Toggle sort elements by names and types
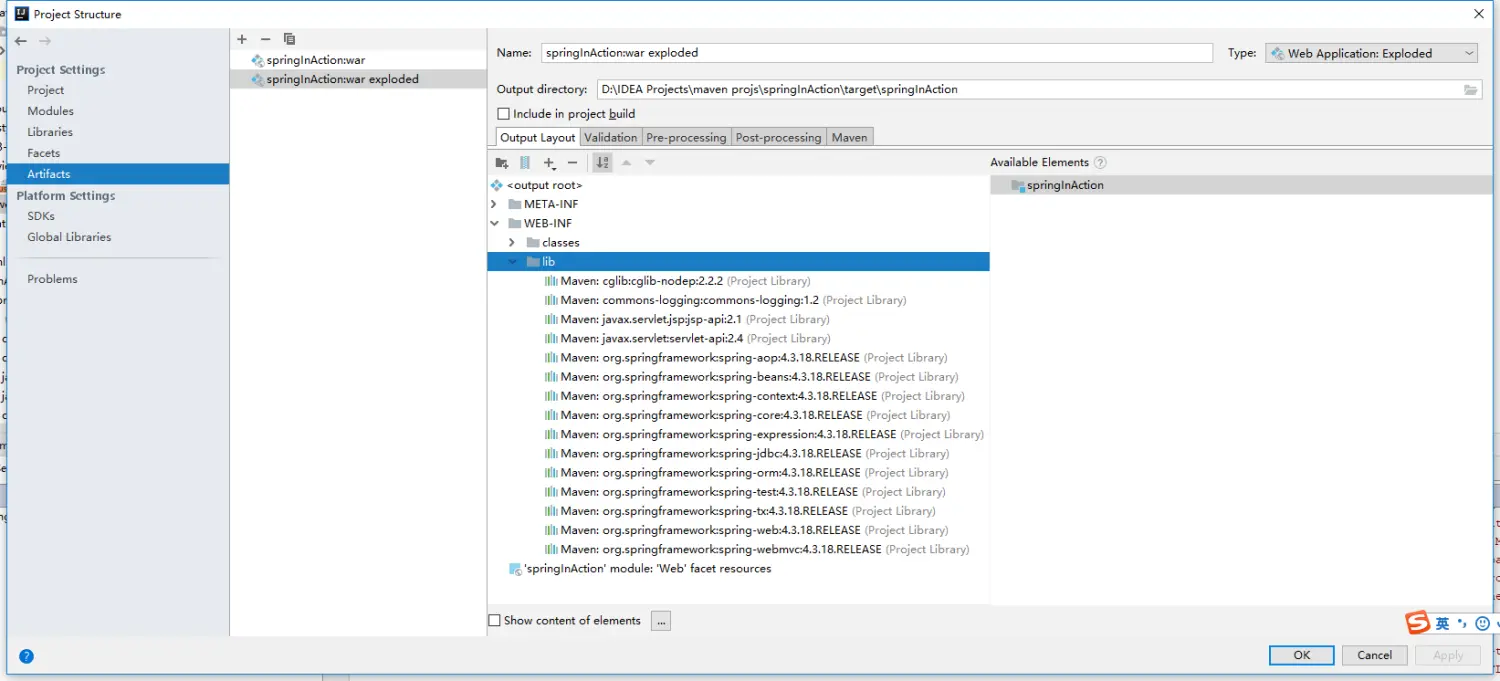This screenshot has width=1500, height=681. coord(602,162)
